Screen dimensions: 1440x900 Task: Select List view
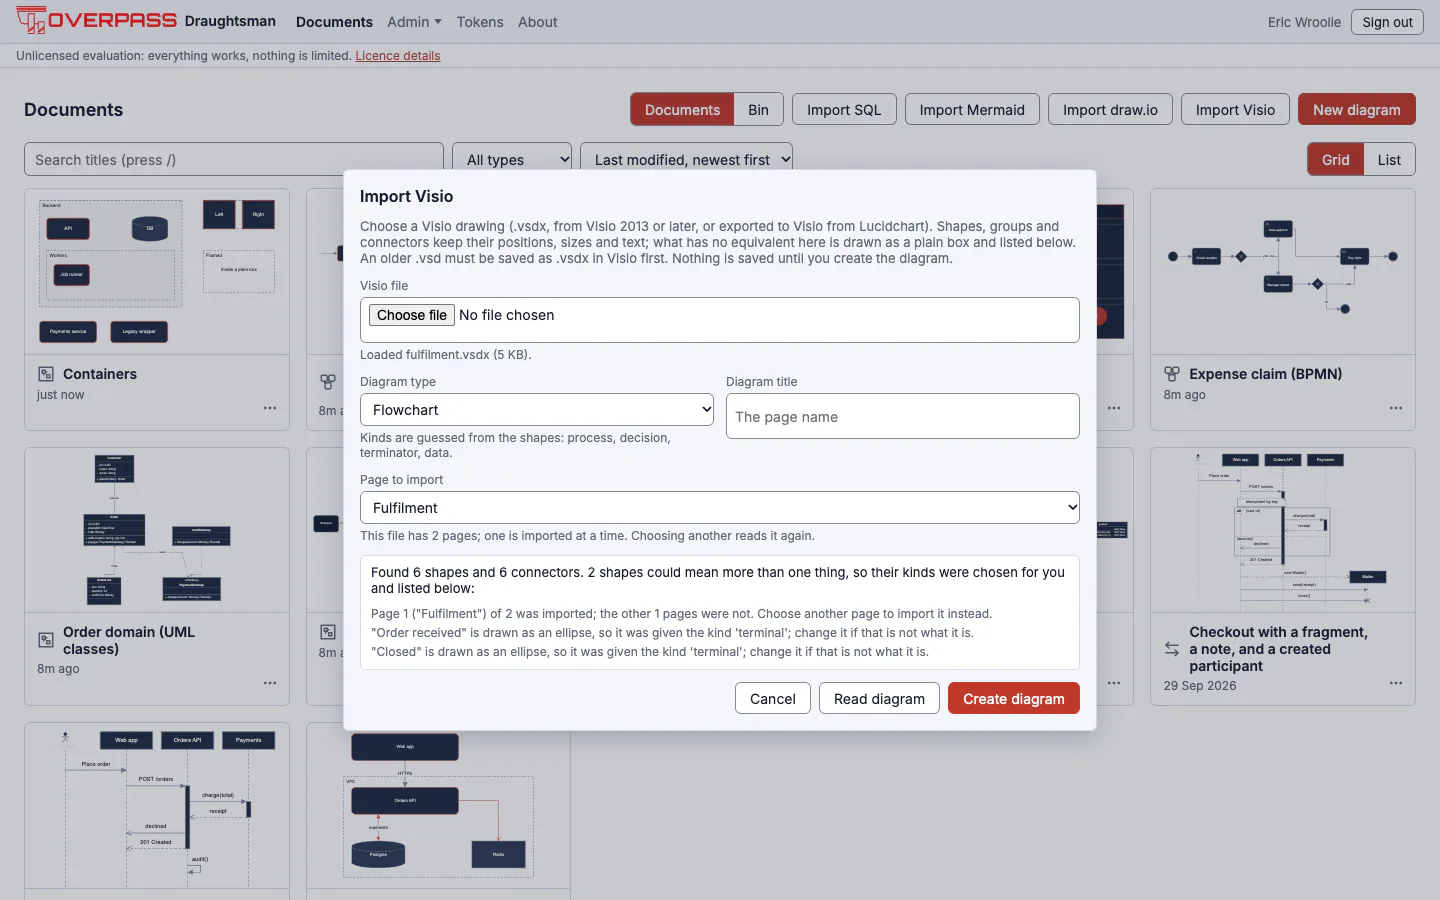(x=1389, y=160)
